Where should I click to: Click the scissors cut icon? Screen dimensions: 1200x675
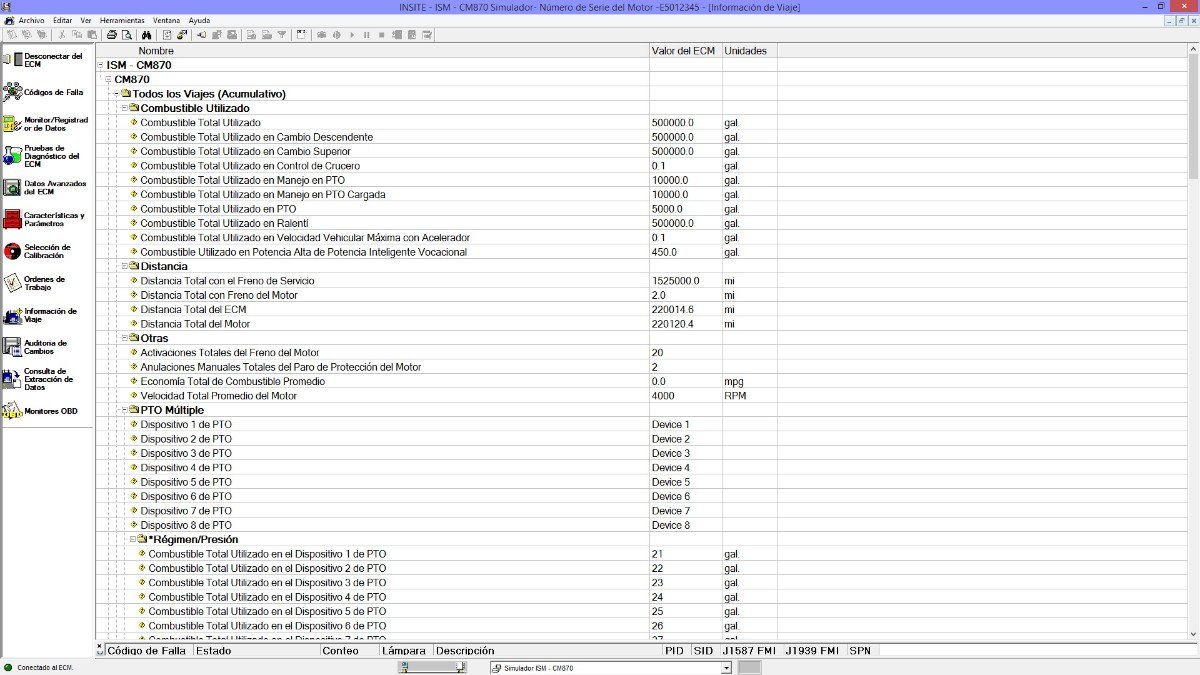[64, 35]
